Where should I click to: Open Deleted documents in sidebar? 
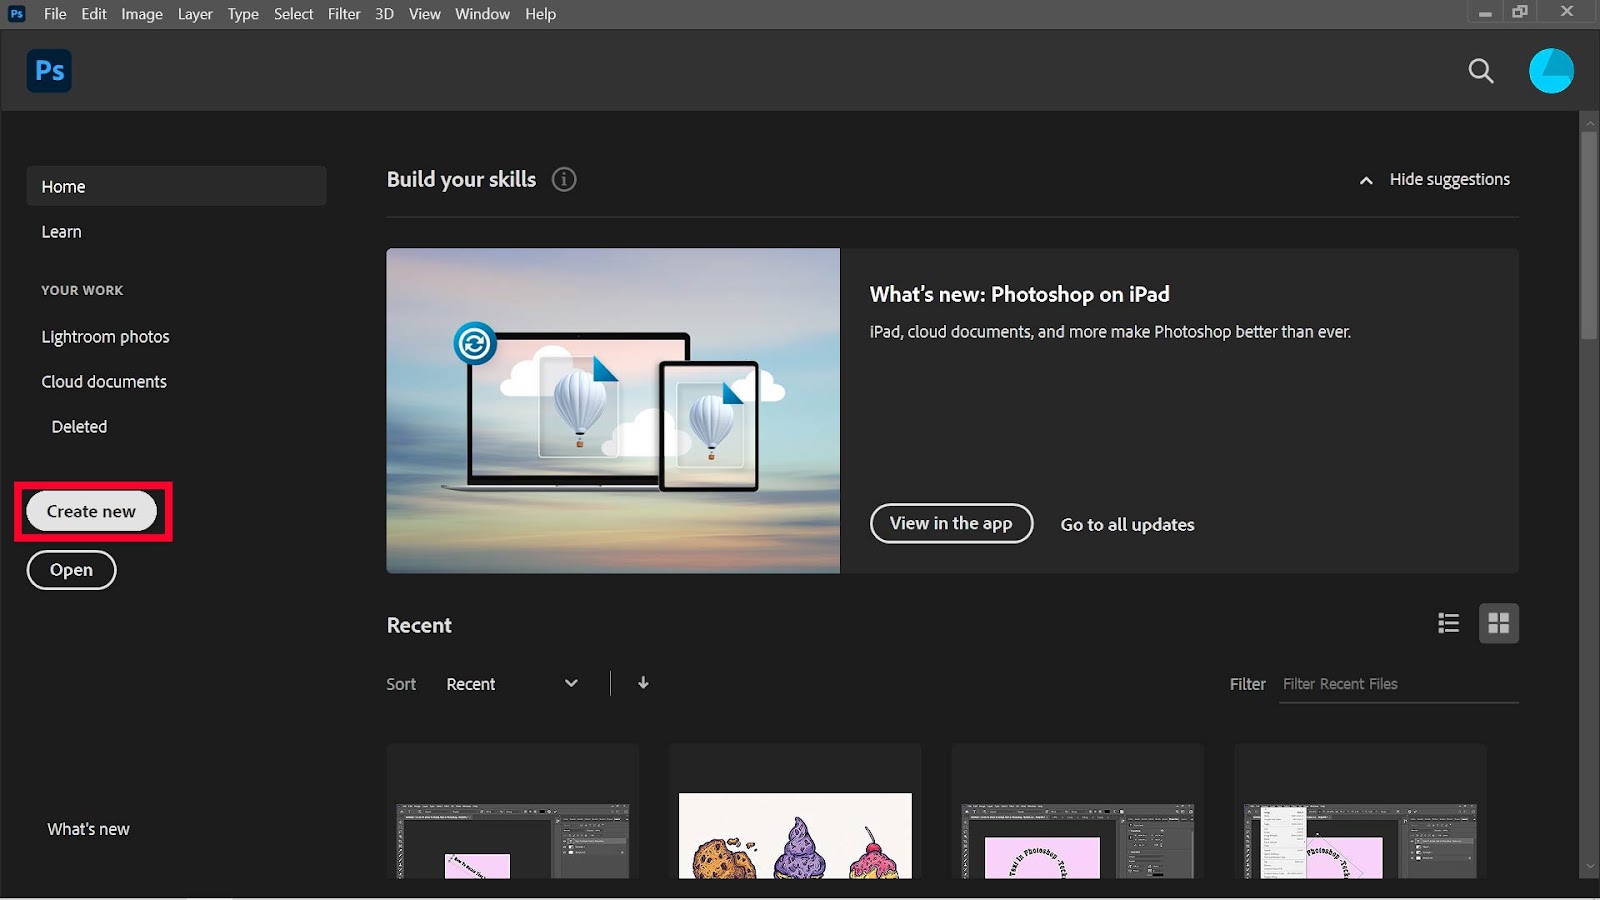[79, 427]
